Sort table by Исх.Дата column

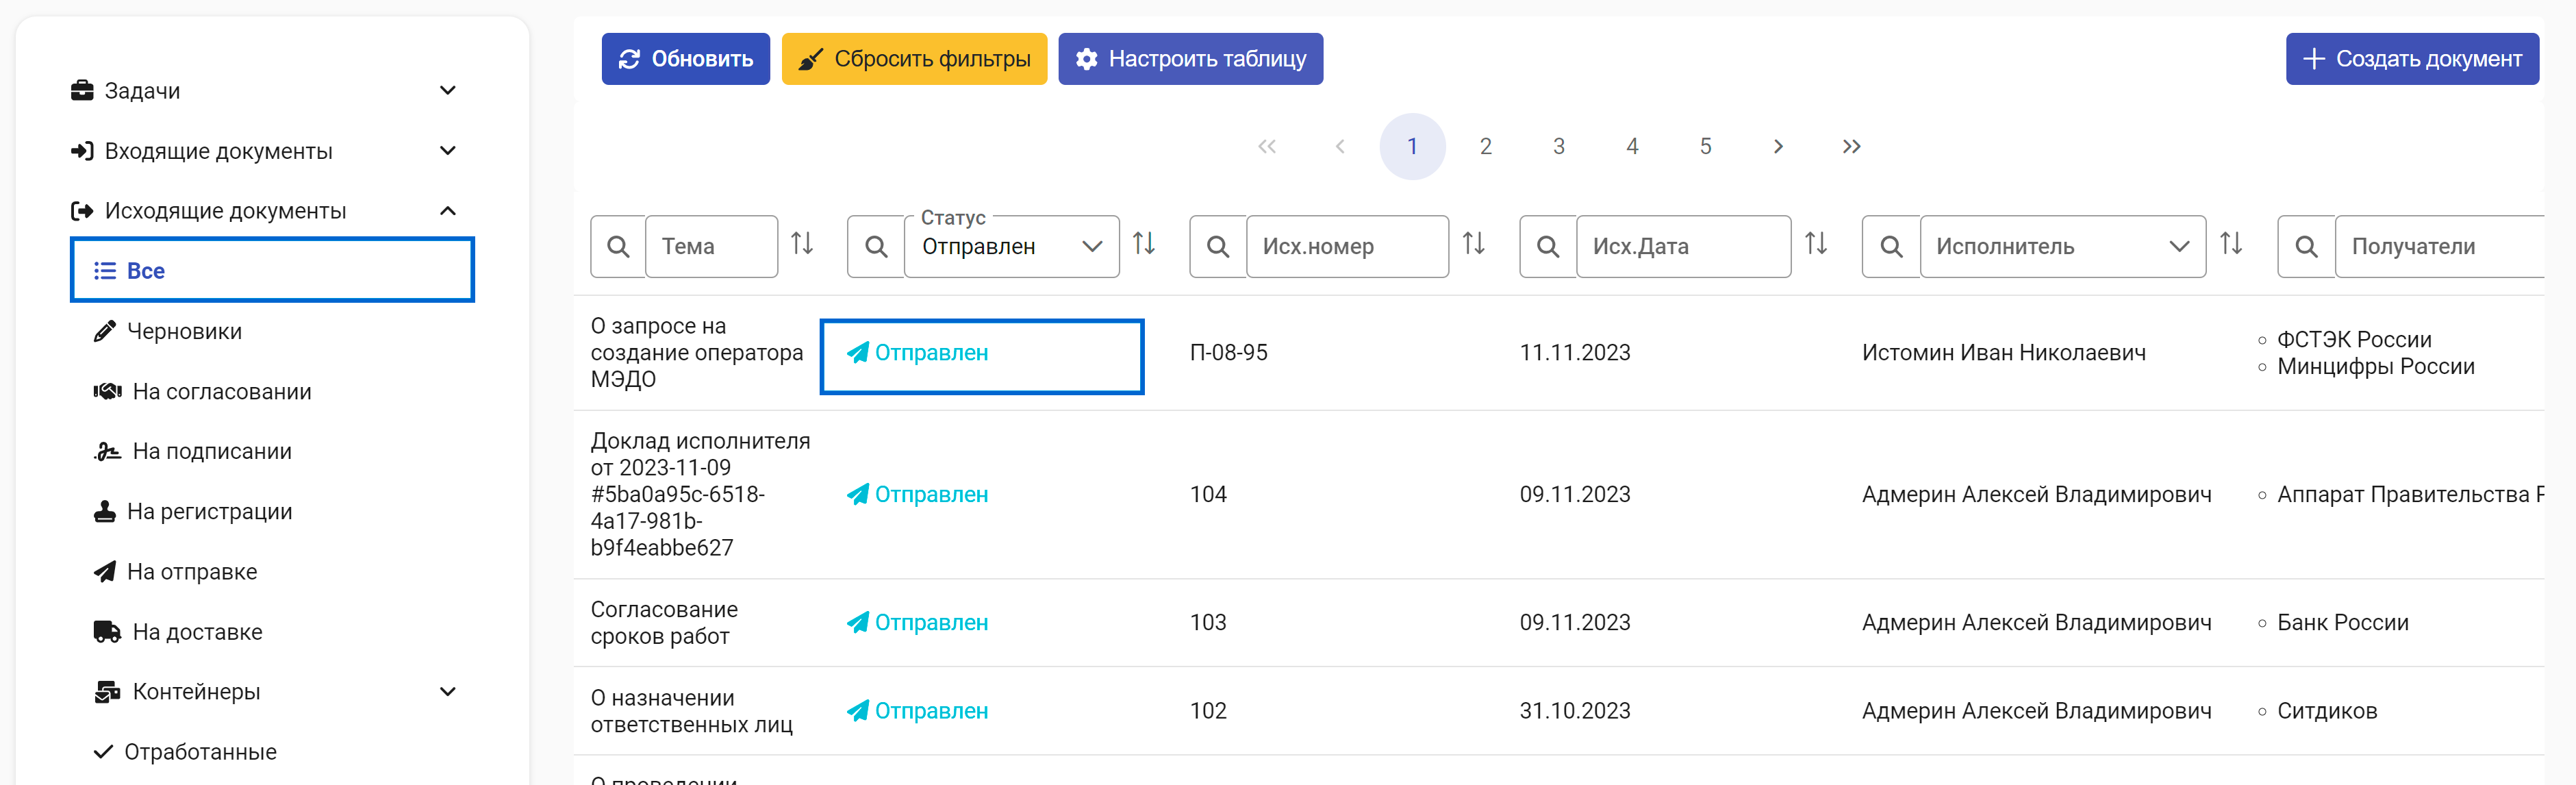point(1816,244)
